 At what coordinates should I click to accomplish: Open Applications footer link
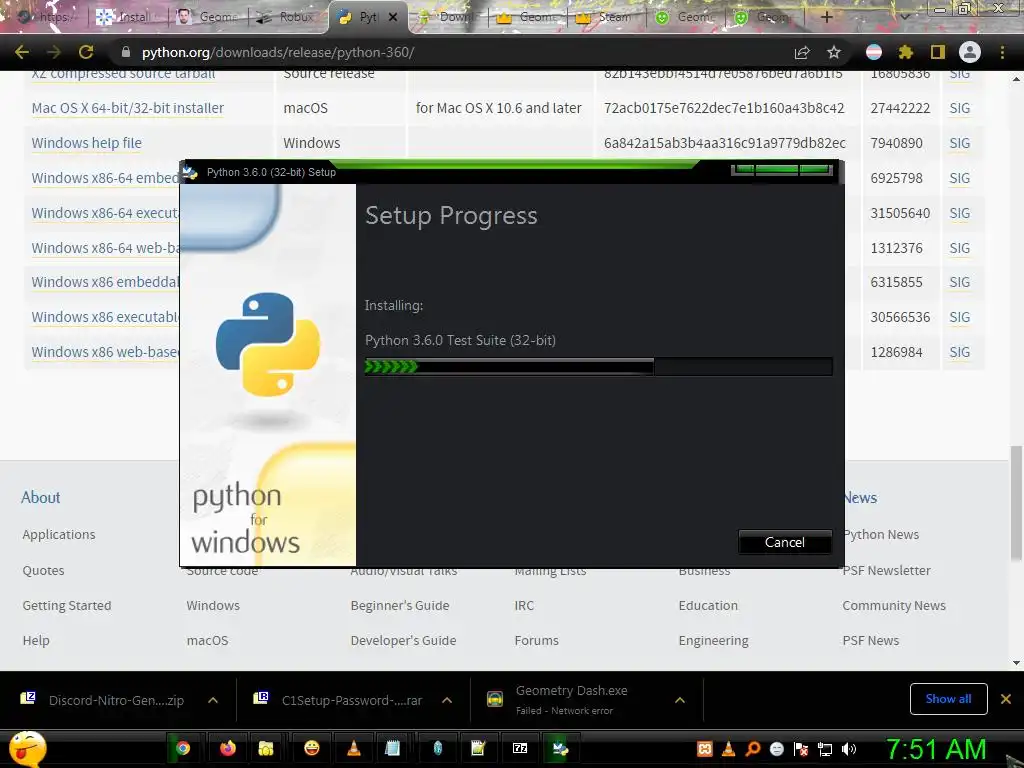pos(59,534)
